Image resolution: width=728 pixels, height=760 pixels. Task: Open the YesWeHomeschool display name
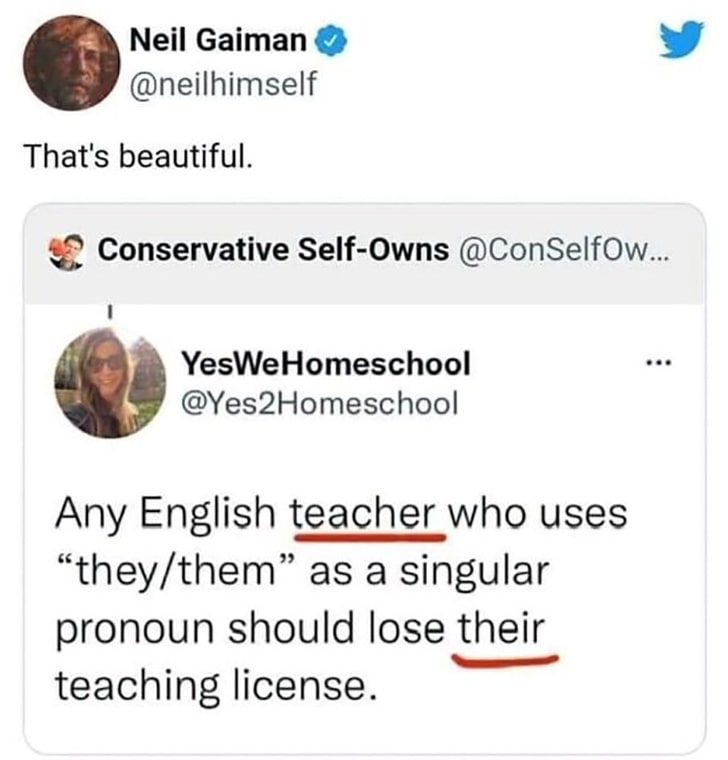pos(326,363)
